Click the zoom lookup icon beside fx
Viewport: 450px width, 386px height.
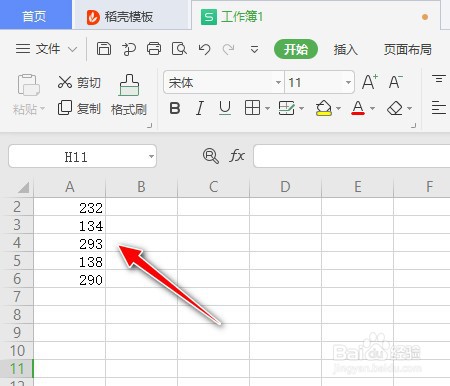tap(211, 156)
